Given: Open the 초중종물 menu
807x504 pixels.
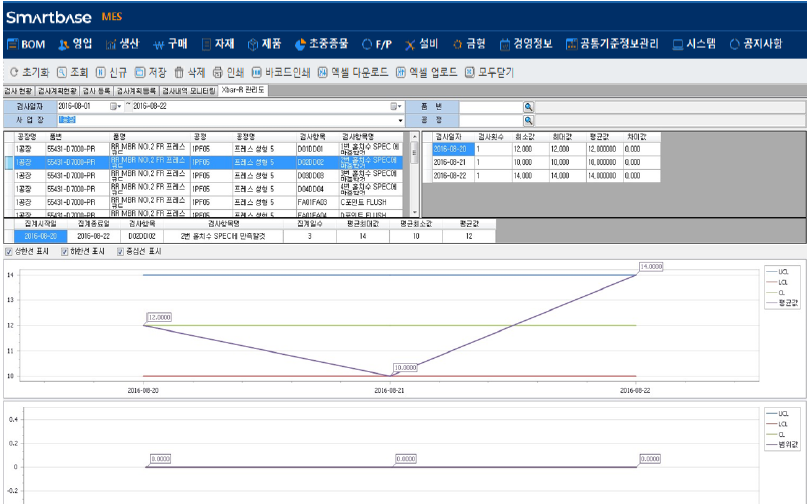Looking at the screenshot, I should [321, 44].
